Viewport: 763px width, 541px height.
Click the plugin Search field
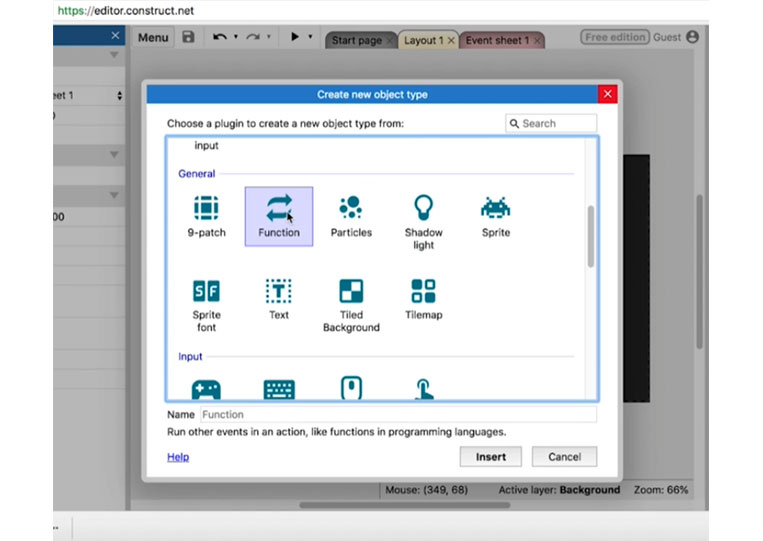click(x=551, y=124)
